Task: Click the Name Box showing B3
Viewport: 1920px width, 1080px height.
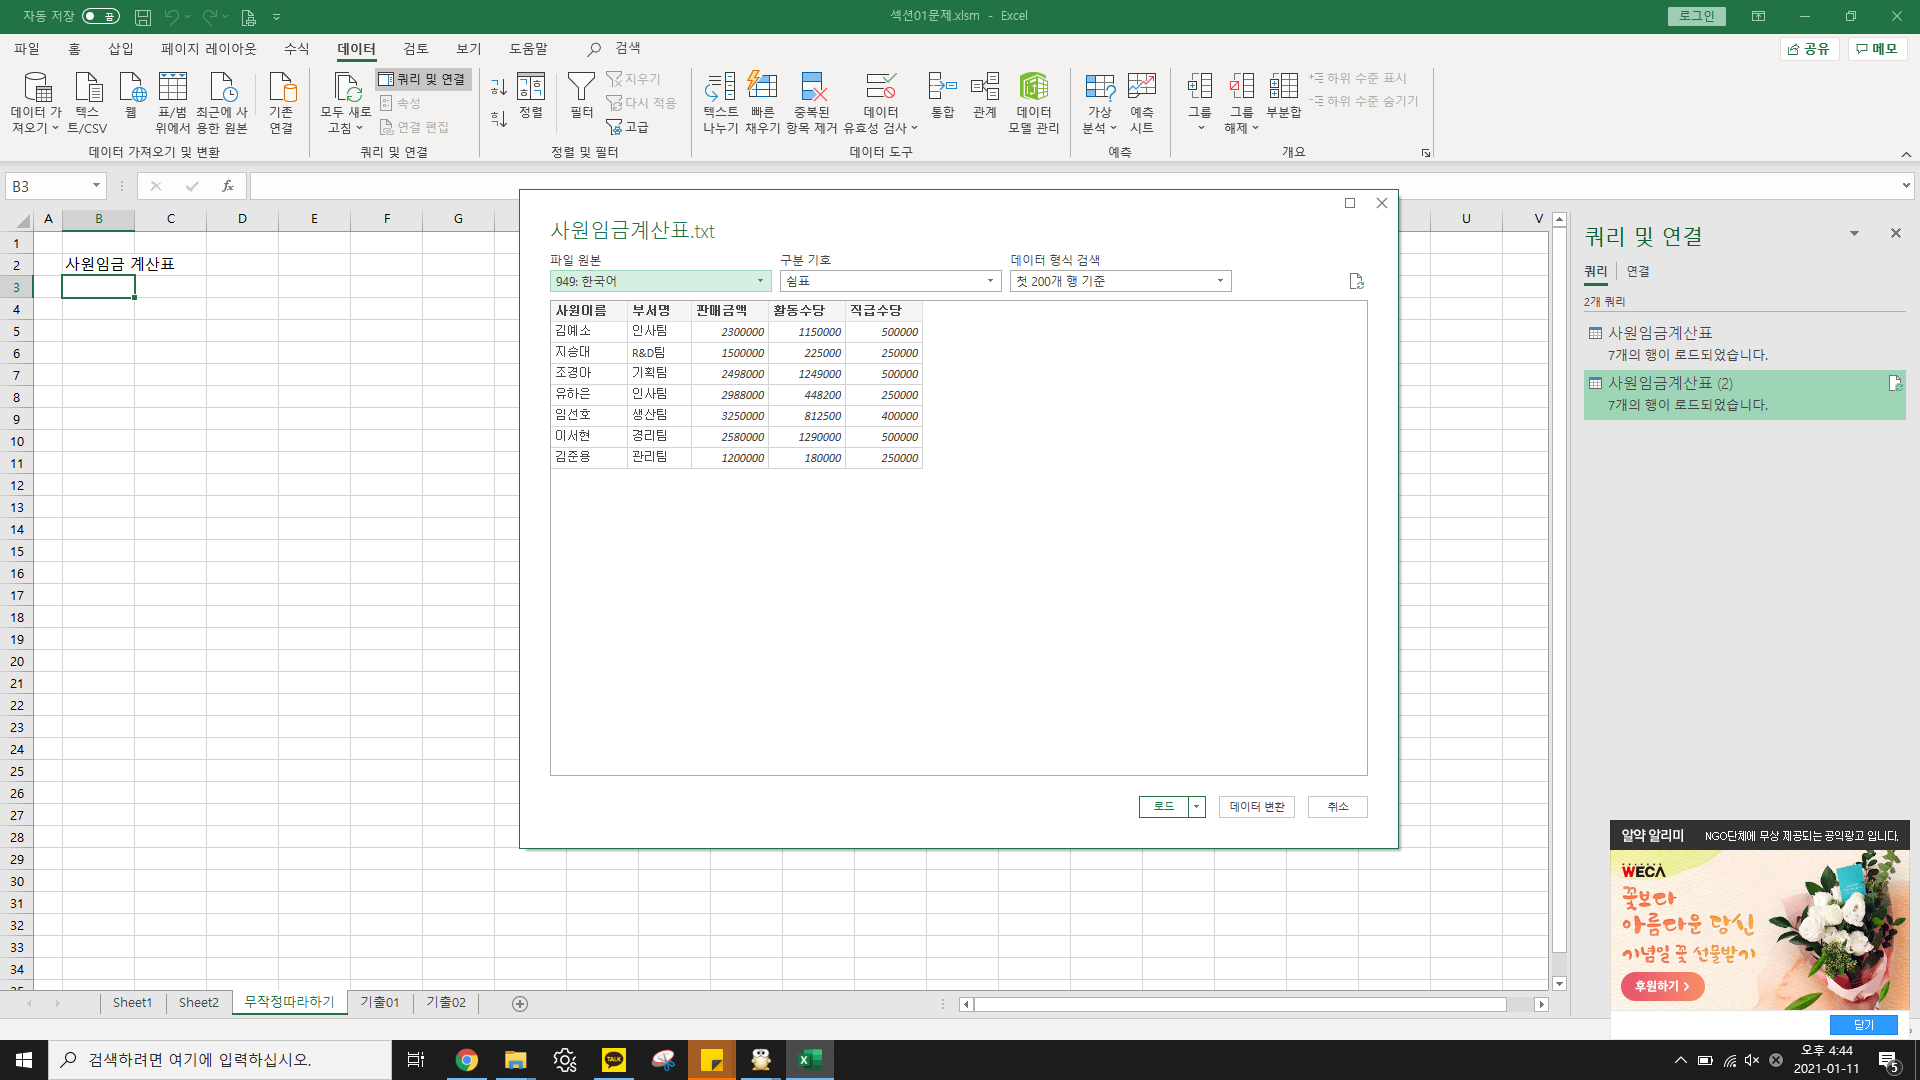Action: coord(48,186)
